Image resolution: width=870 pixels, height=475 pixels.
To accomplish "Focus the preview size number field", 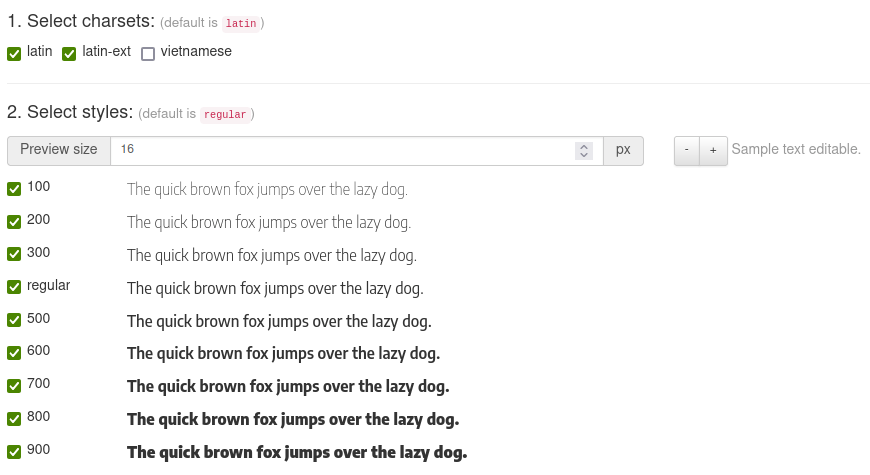I will click(340, 150).
